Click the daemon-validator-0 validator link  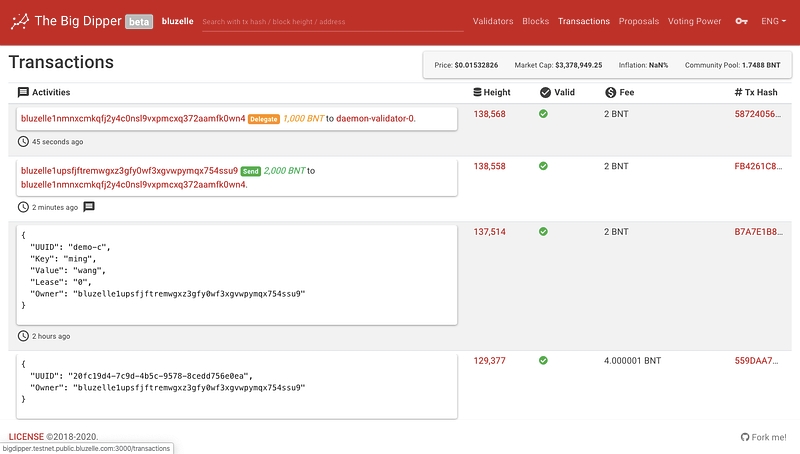click(375, 118)
